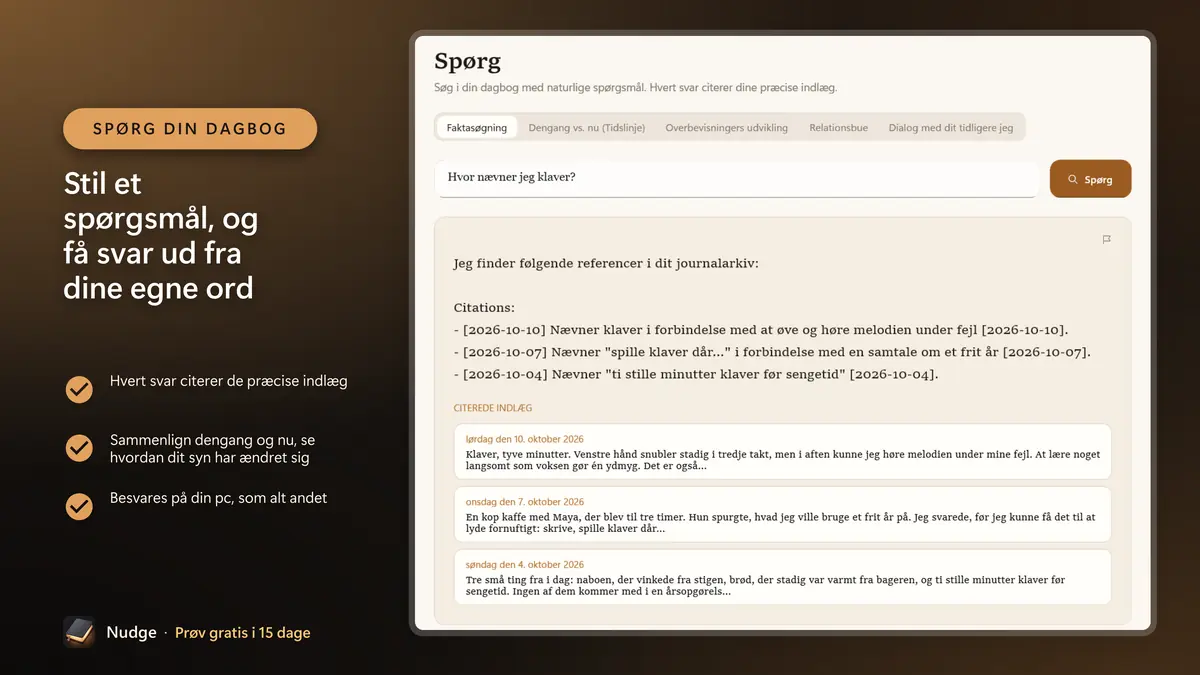
Task: Open the cited entry from søndag den 4. oktober 2026
Action: click(x=783, y=577)
